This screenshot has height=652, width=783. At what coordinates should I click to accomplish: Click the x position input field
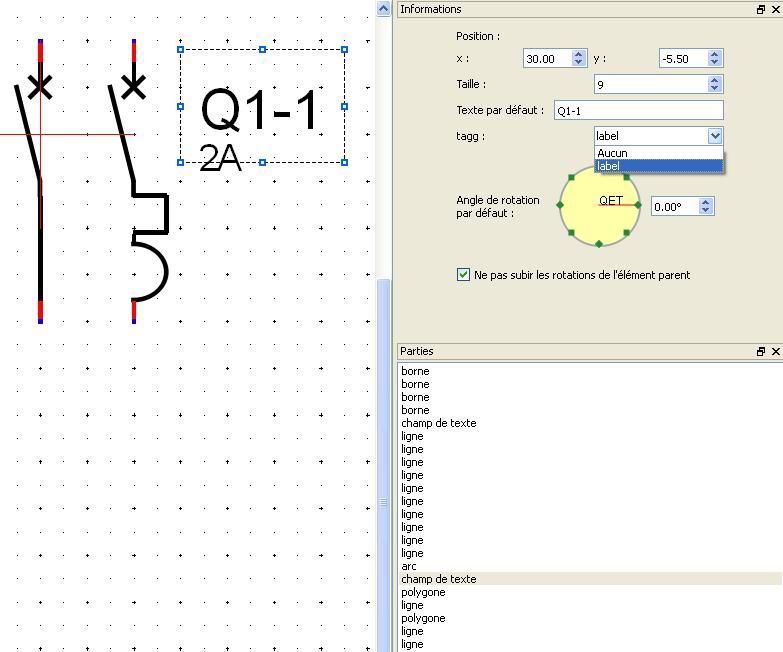click(546, 59)
